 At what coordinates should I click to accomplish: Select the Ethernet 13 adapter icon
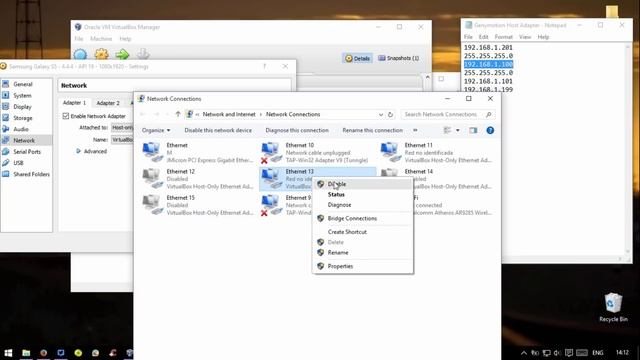click(271, 178)
